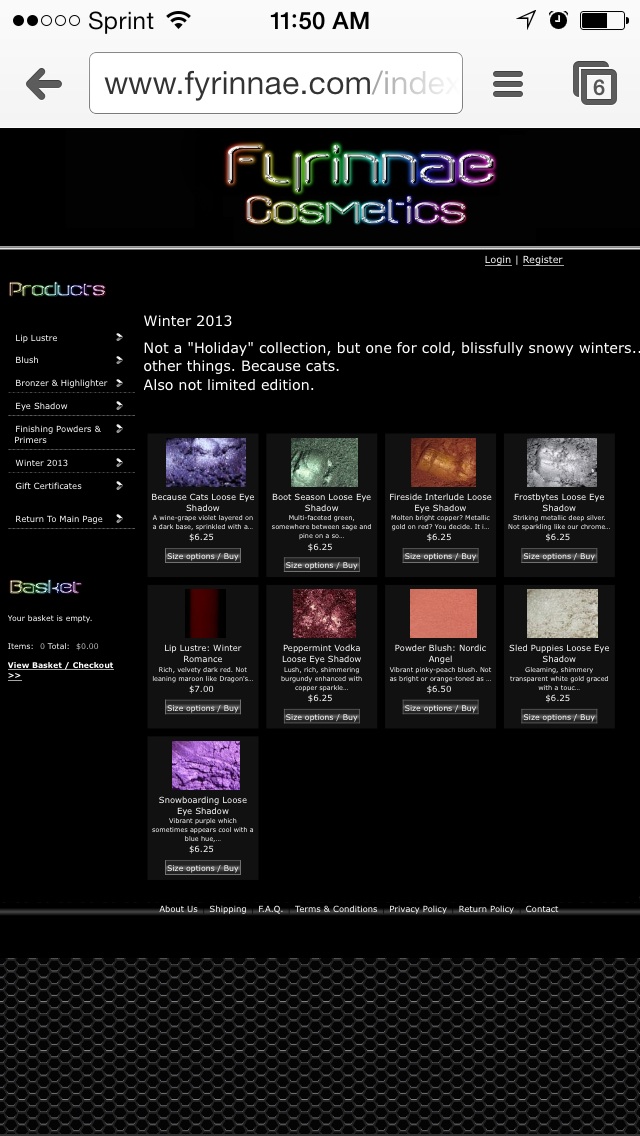Click Size options / Buy for Nordic Angel
The image size is (640, 1136).
coord(441,707)
